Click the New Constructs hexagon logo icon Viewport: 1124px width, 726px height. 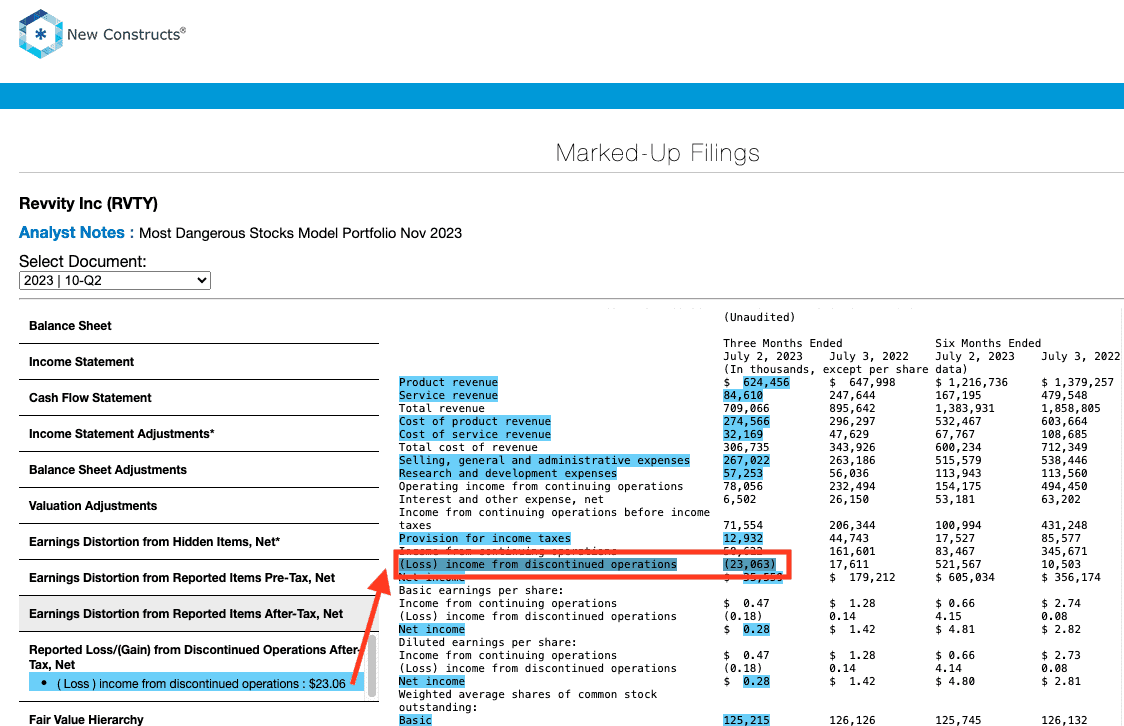41,34
